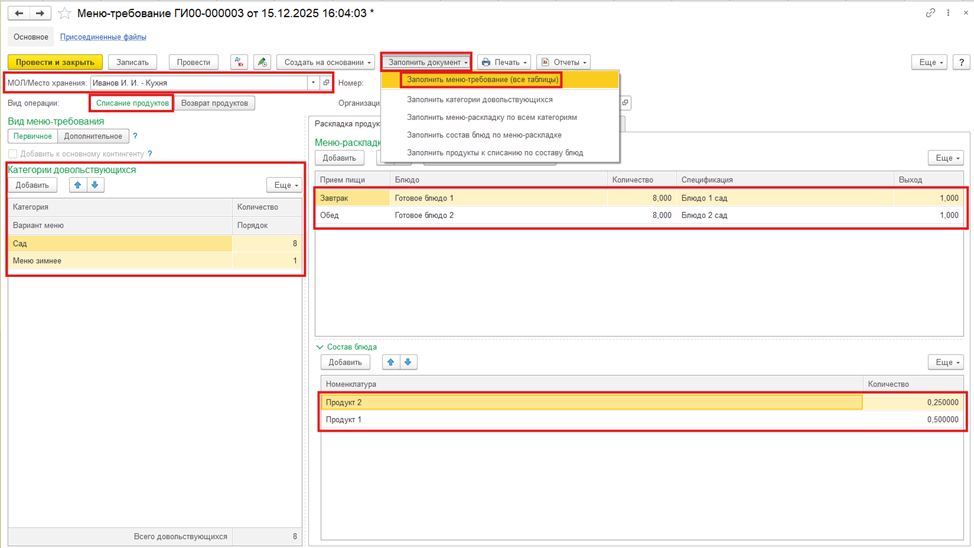974x548 pixels.
Task: Open Еще menu in Меню-раскладка section
Action: tap(946, 158)
